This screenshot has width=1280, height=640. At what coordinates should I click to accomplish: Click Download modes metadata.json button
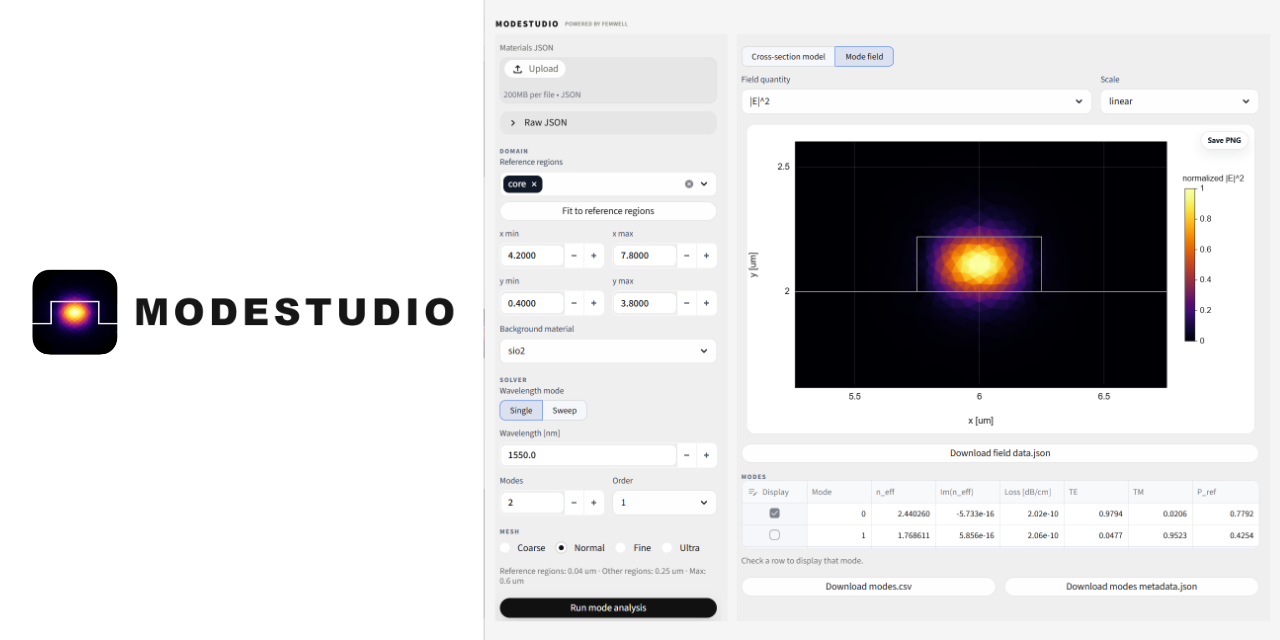[1131, 587]
